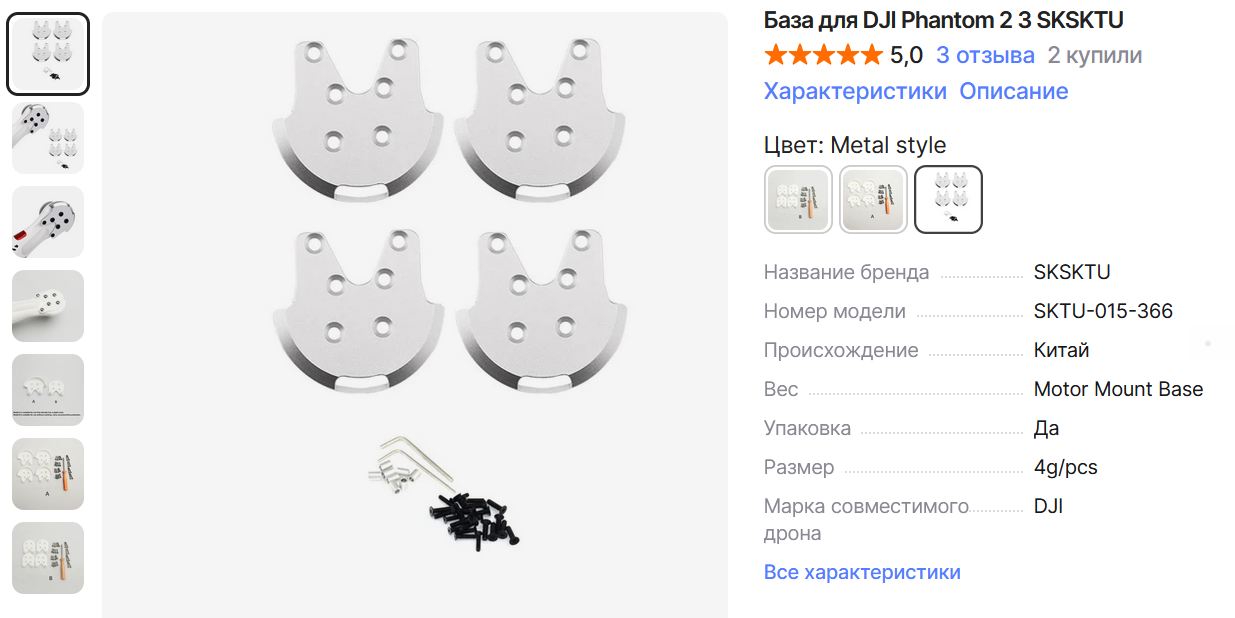Jump to the Характеристики section
1235x618 pixels.
coord(855,91)
